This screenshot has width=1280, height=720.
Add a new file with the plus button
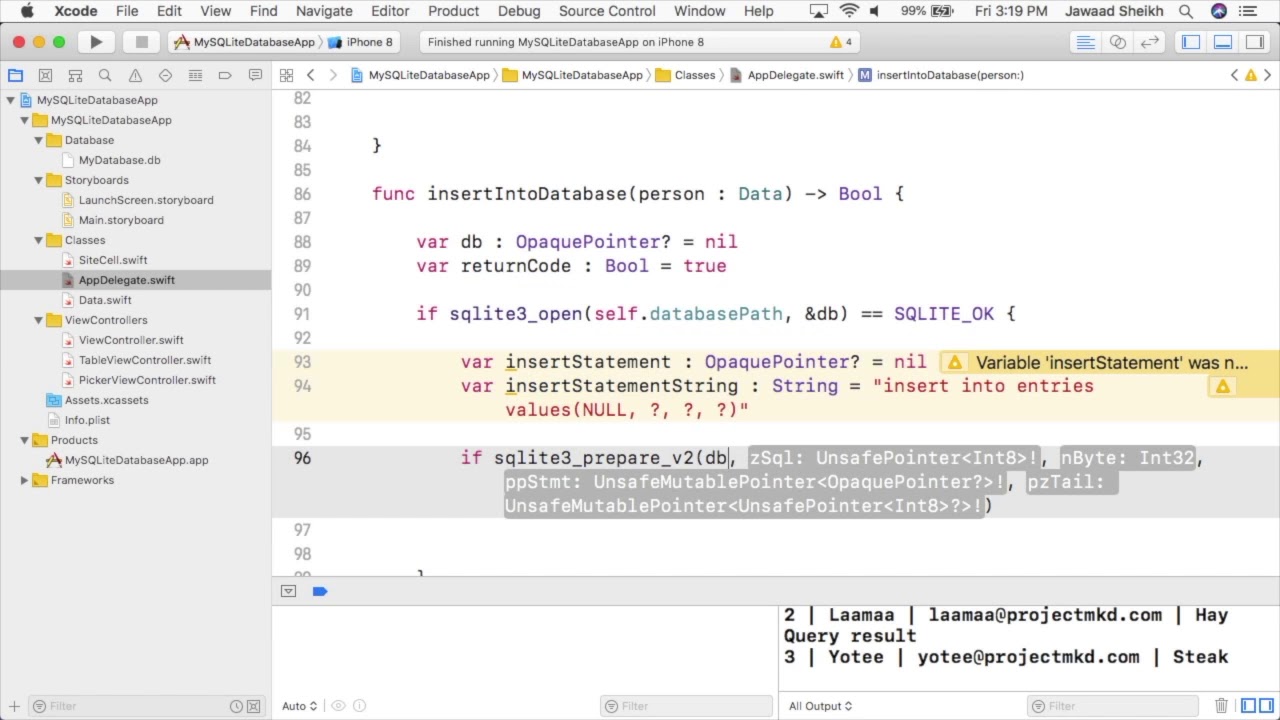[x=14, y=706]
